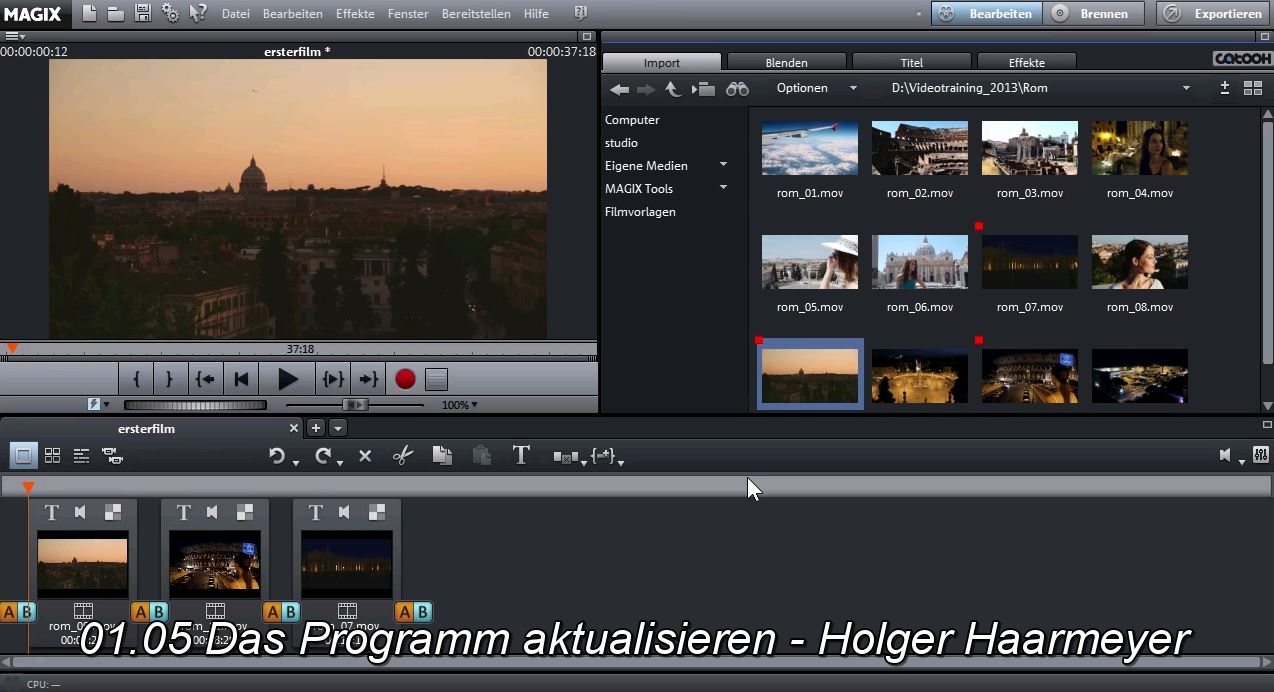Screen dimensions: 1274x692
Task: Switch to the Titel tab
Action: click(x=911, y=62)
